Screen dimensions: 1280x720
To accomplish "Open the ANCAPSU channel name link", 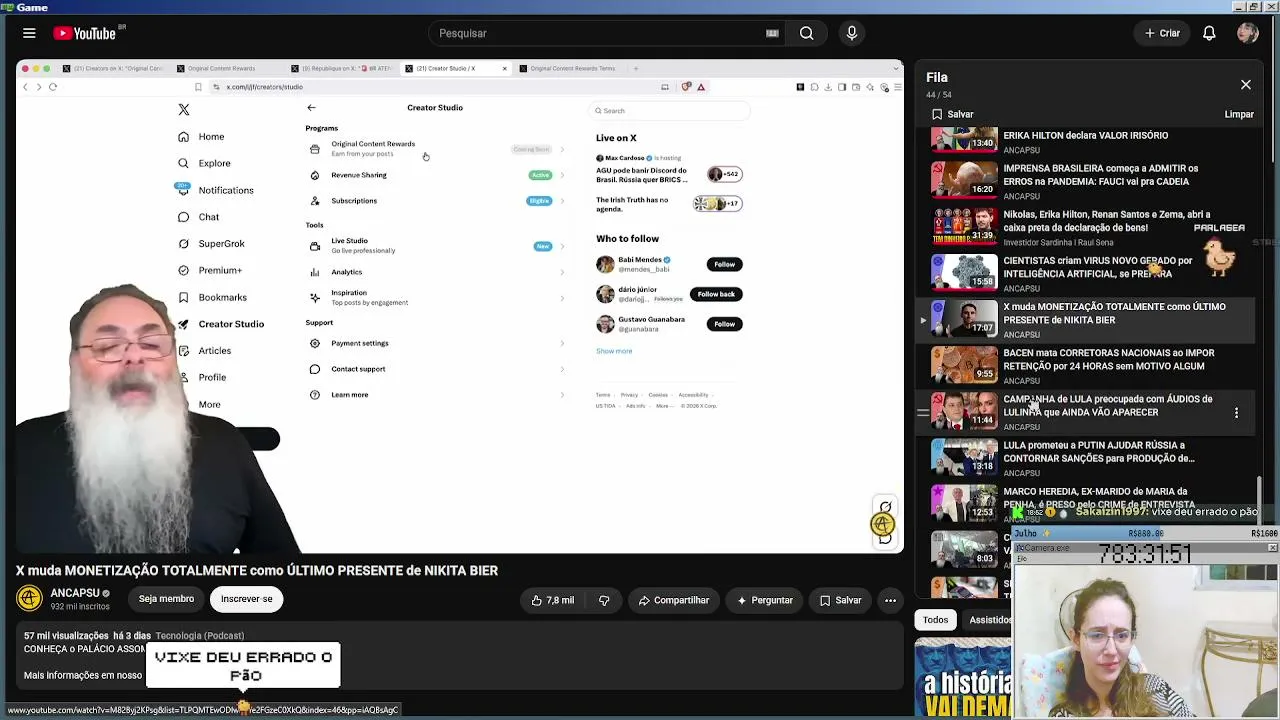I will (x=75, y=593).
